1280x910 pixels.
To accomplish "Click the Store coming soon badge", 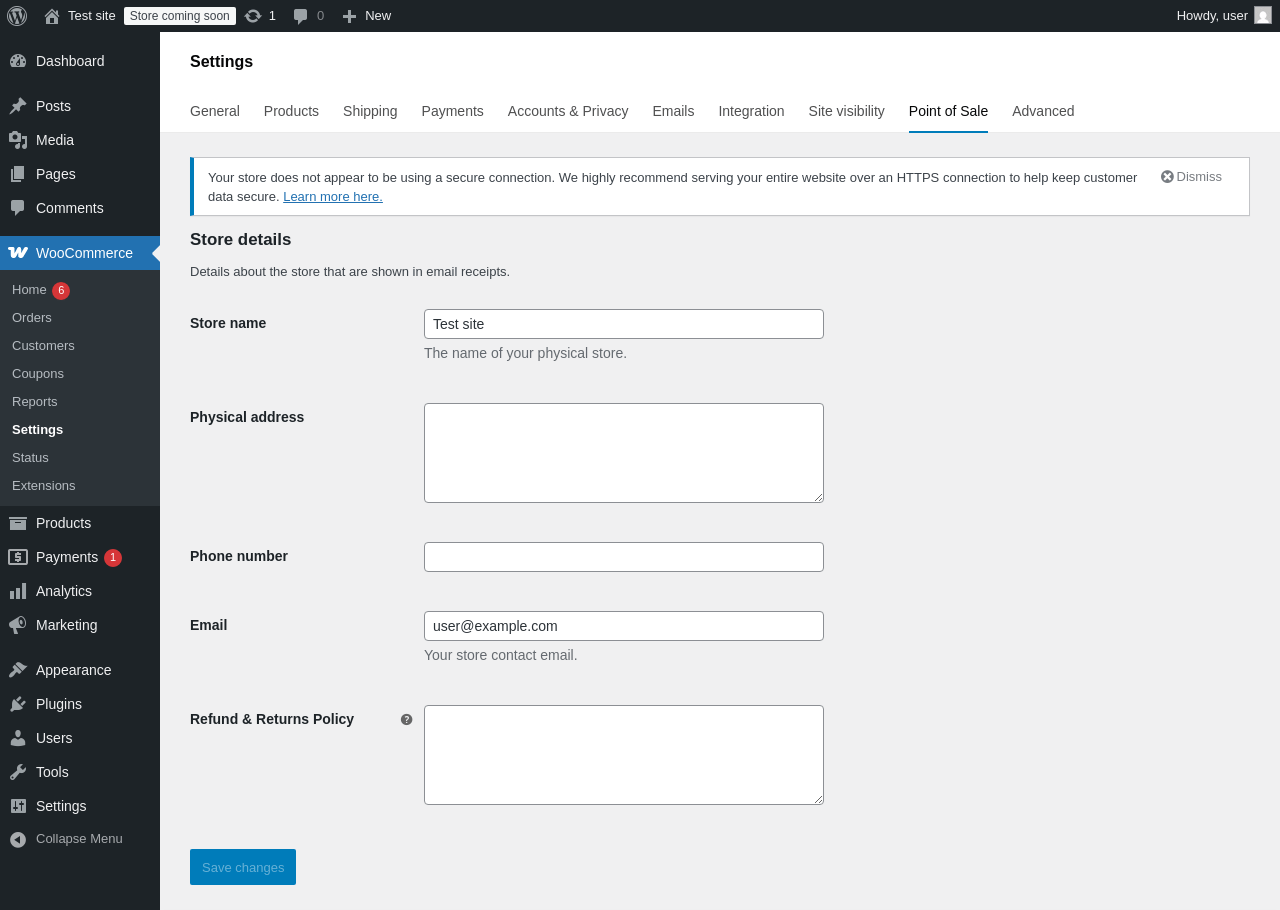I will pyautogui.click(x=180, y=16).
